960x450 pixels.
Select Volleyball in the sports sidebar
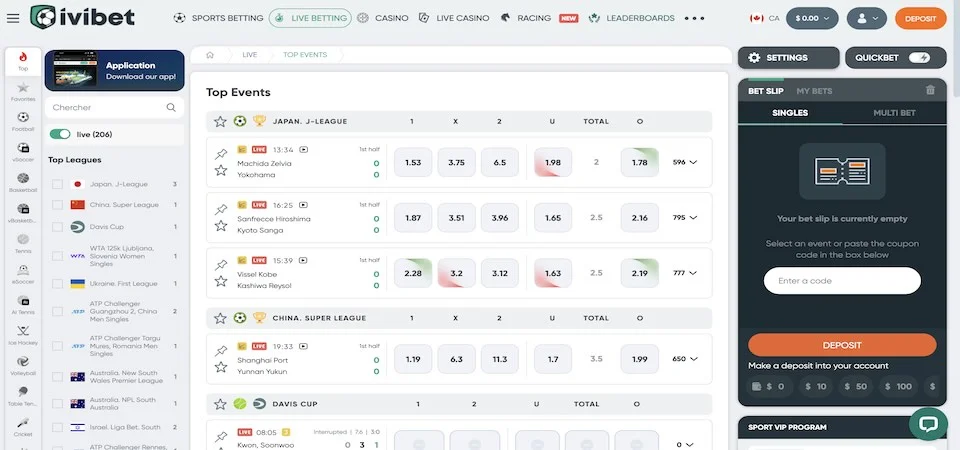(23, 366)
